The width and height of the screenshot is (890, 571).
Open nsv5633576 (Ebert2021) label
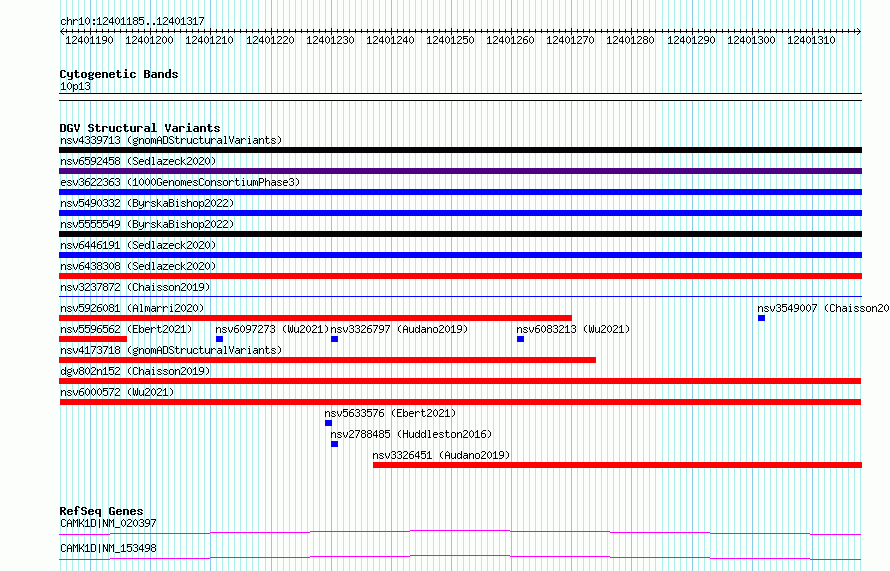[390, 413]
